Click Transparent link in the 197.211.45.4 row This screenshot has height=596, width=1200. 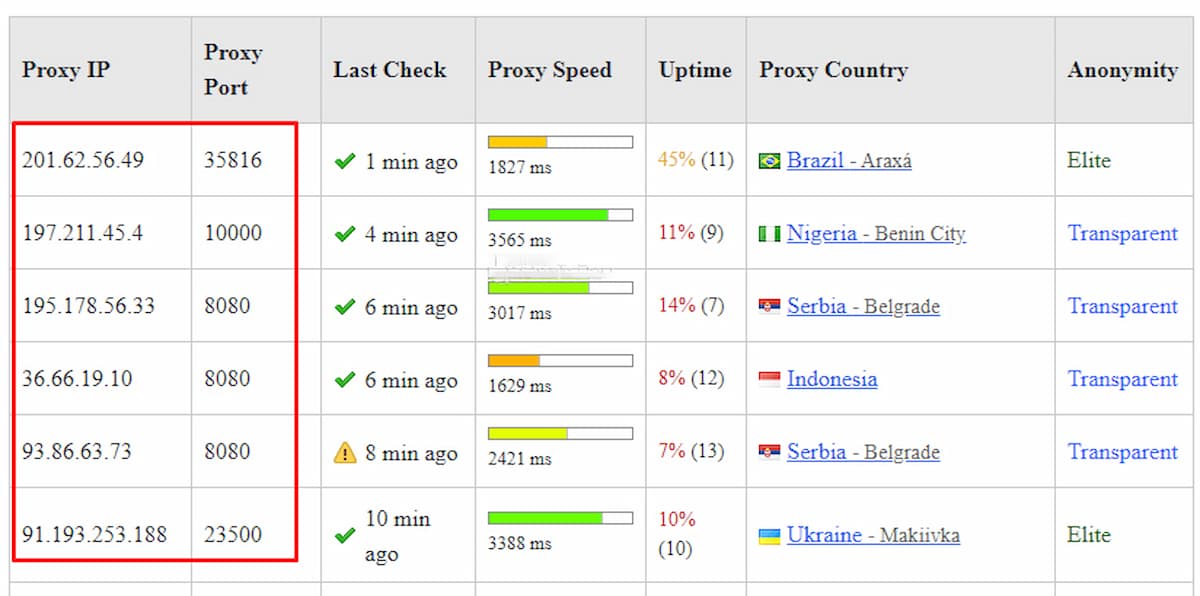[x=1122, y=233]
